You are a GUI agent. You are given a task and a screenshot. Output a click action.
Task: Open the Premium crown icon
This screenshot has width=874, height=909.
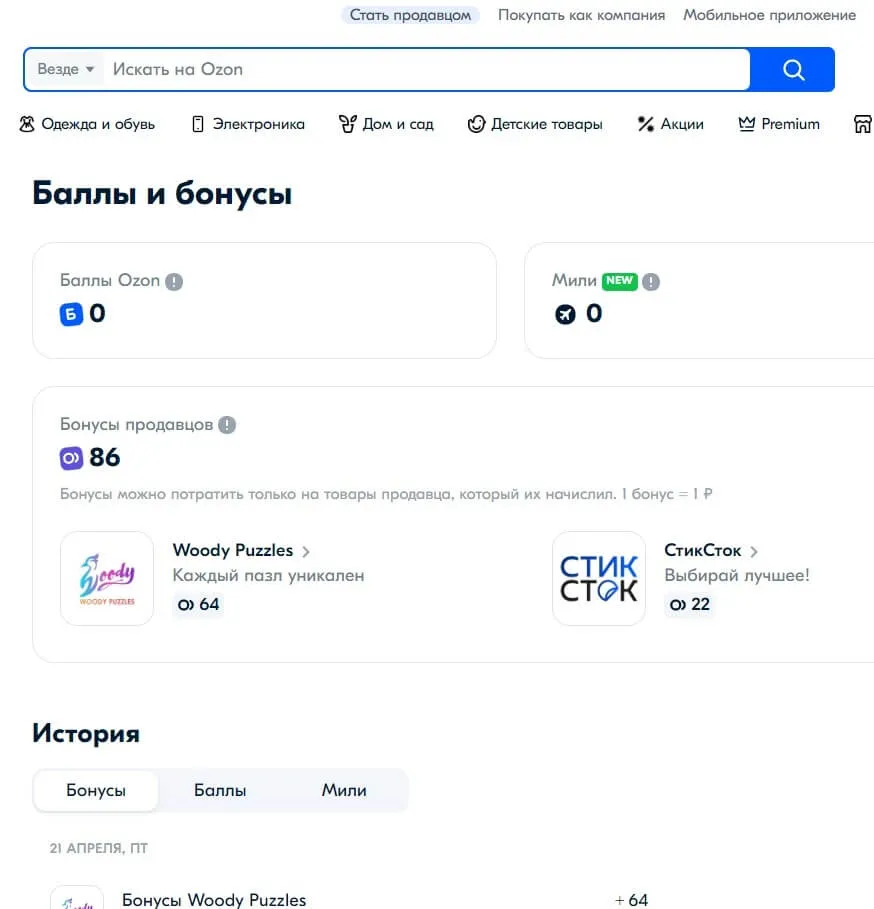click(745, 123)
